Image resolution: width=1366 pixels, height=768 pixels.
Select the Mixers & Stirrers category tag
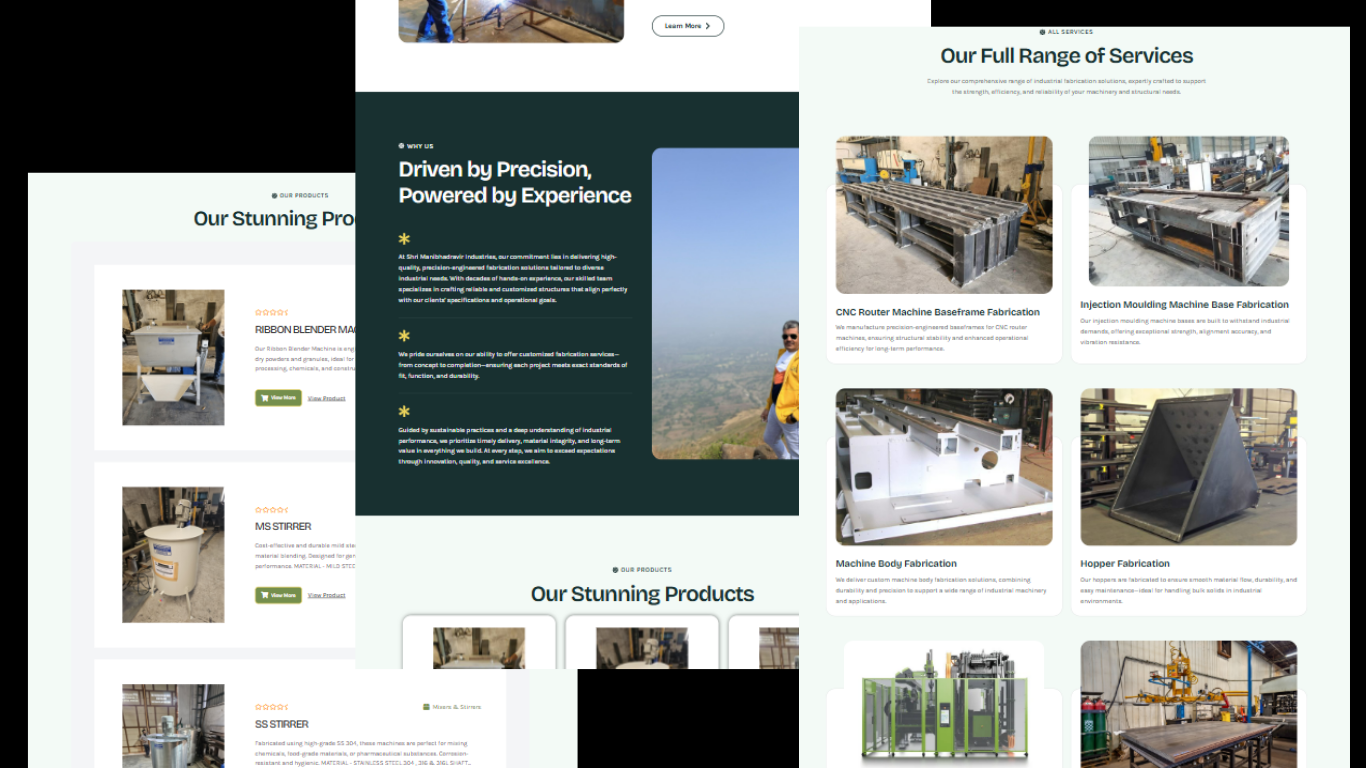tap(452, 707)
